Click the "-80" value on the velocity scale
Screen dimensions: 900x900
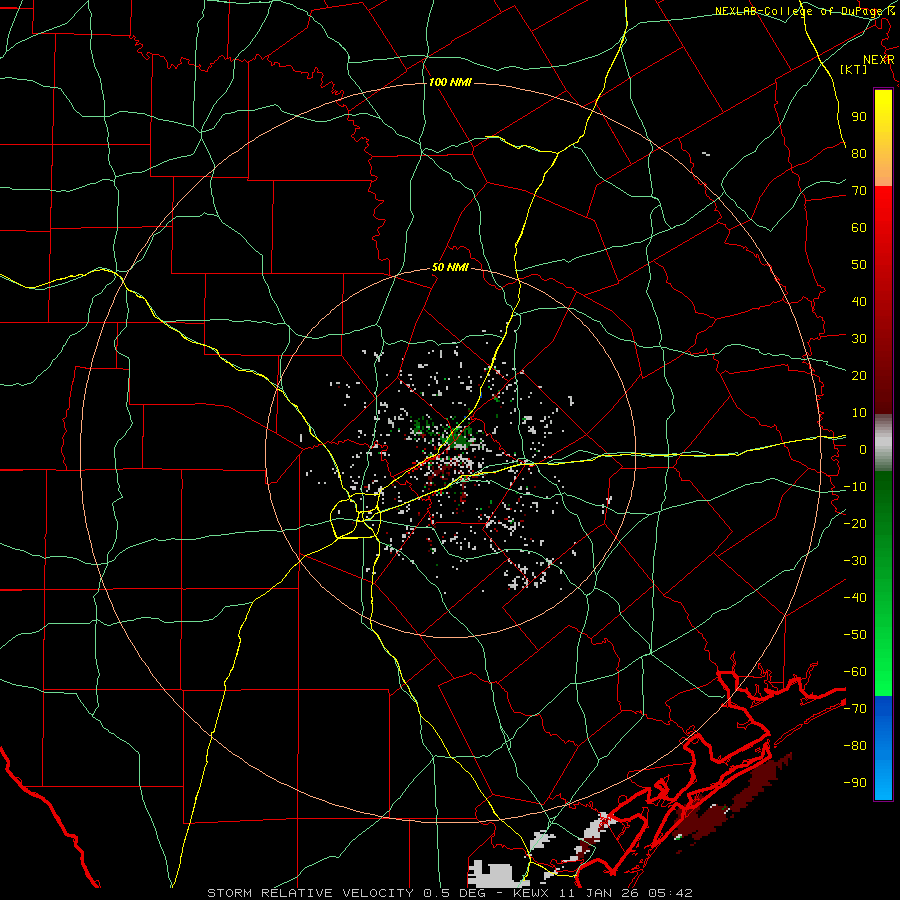coord(855,746)
